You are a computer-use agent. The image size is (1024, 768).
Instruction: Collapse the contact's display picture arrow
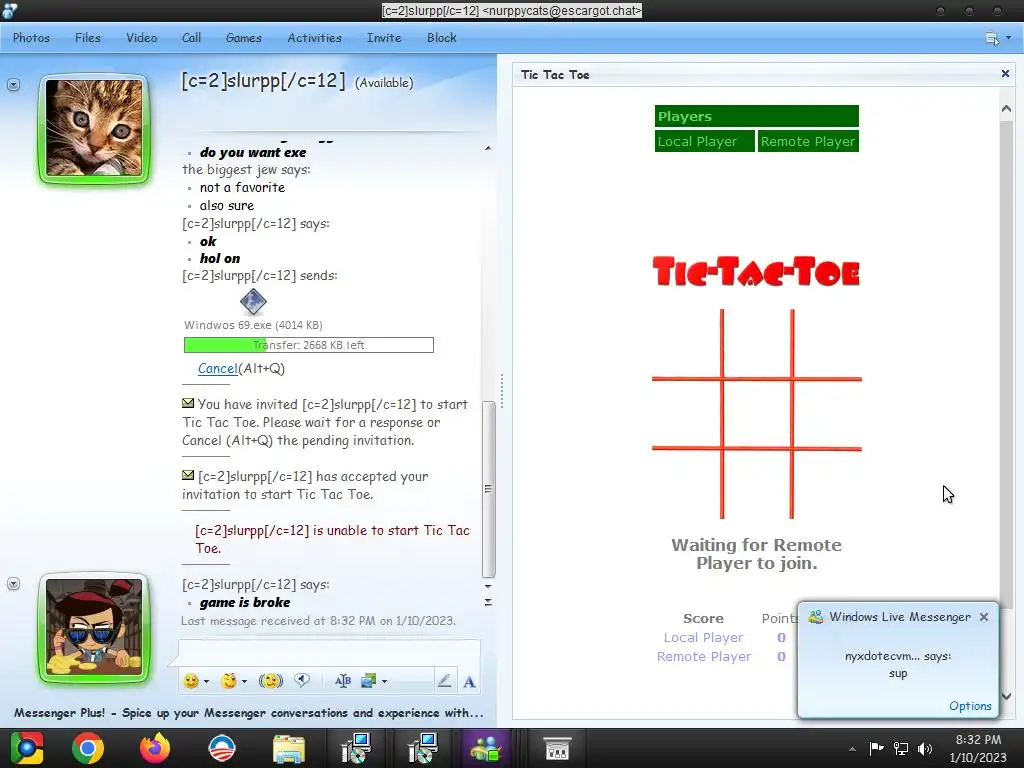(13, 85)
